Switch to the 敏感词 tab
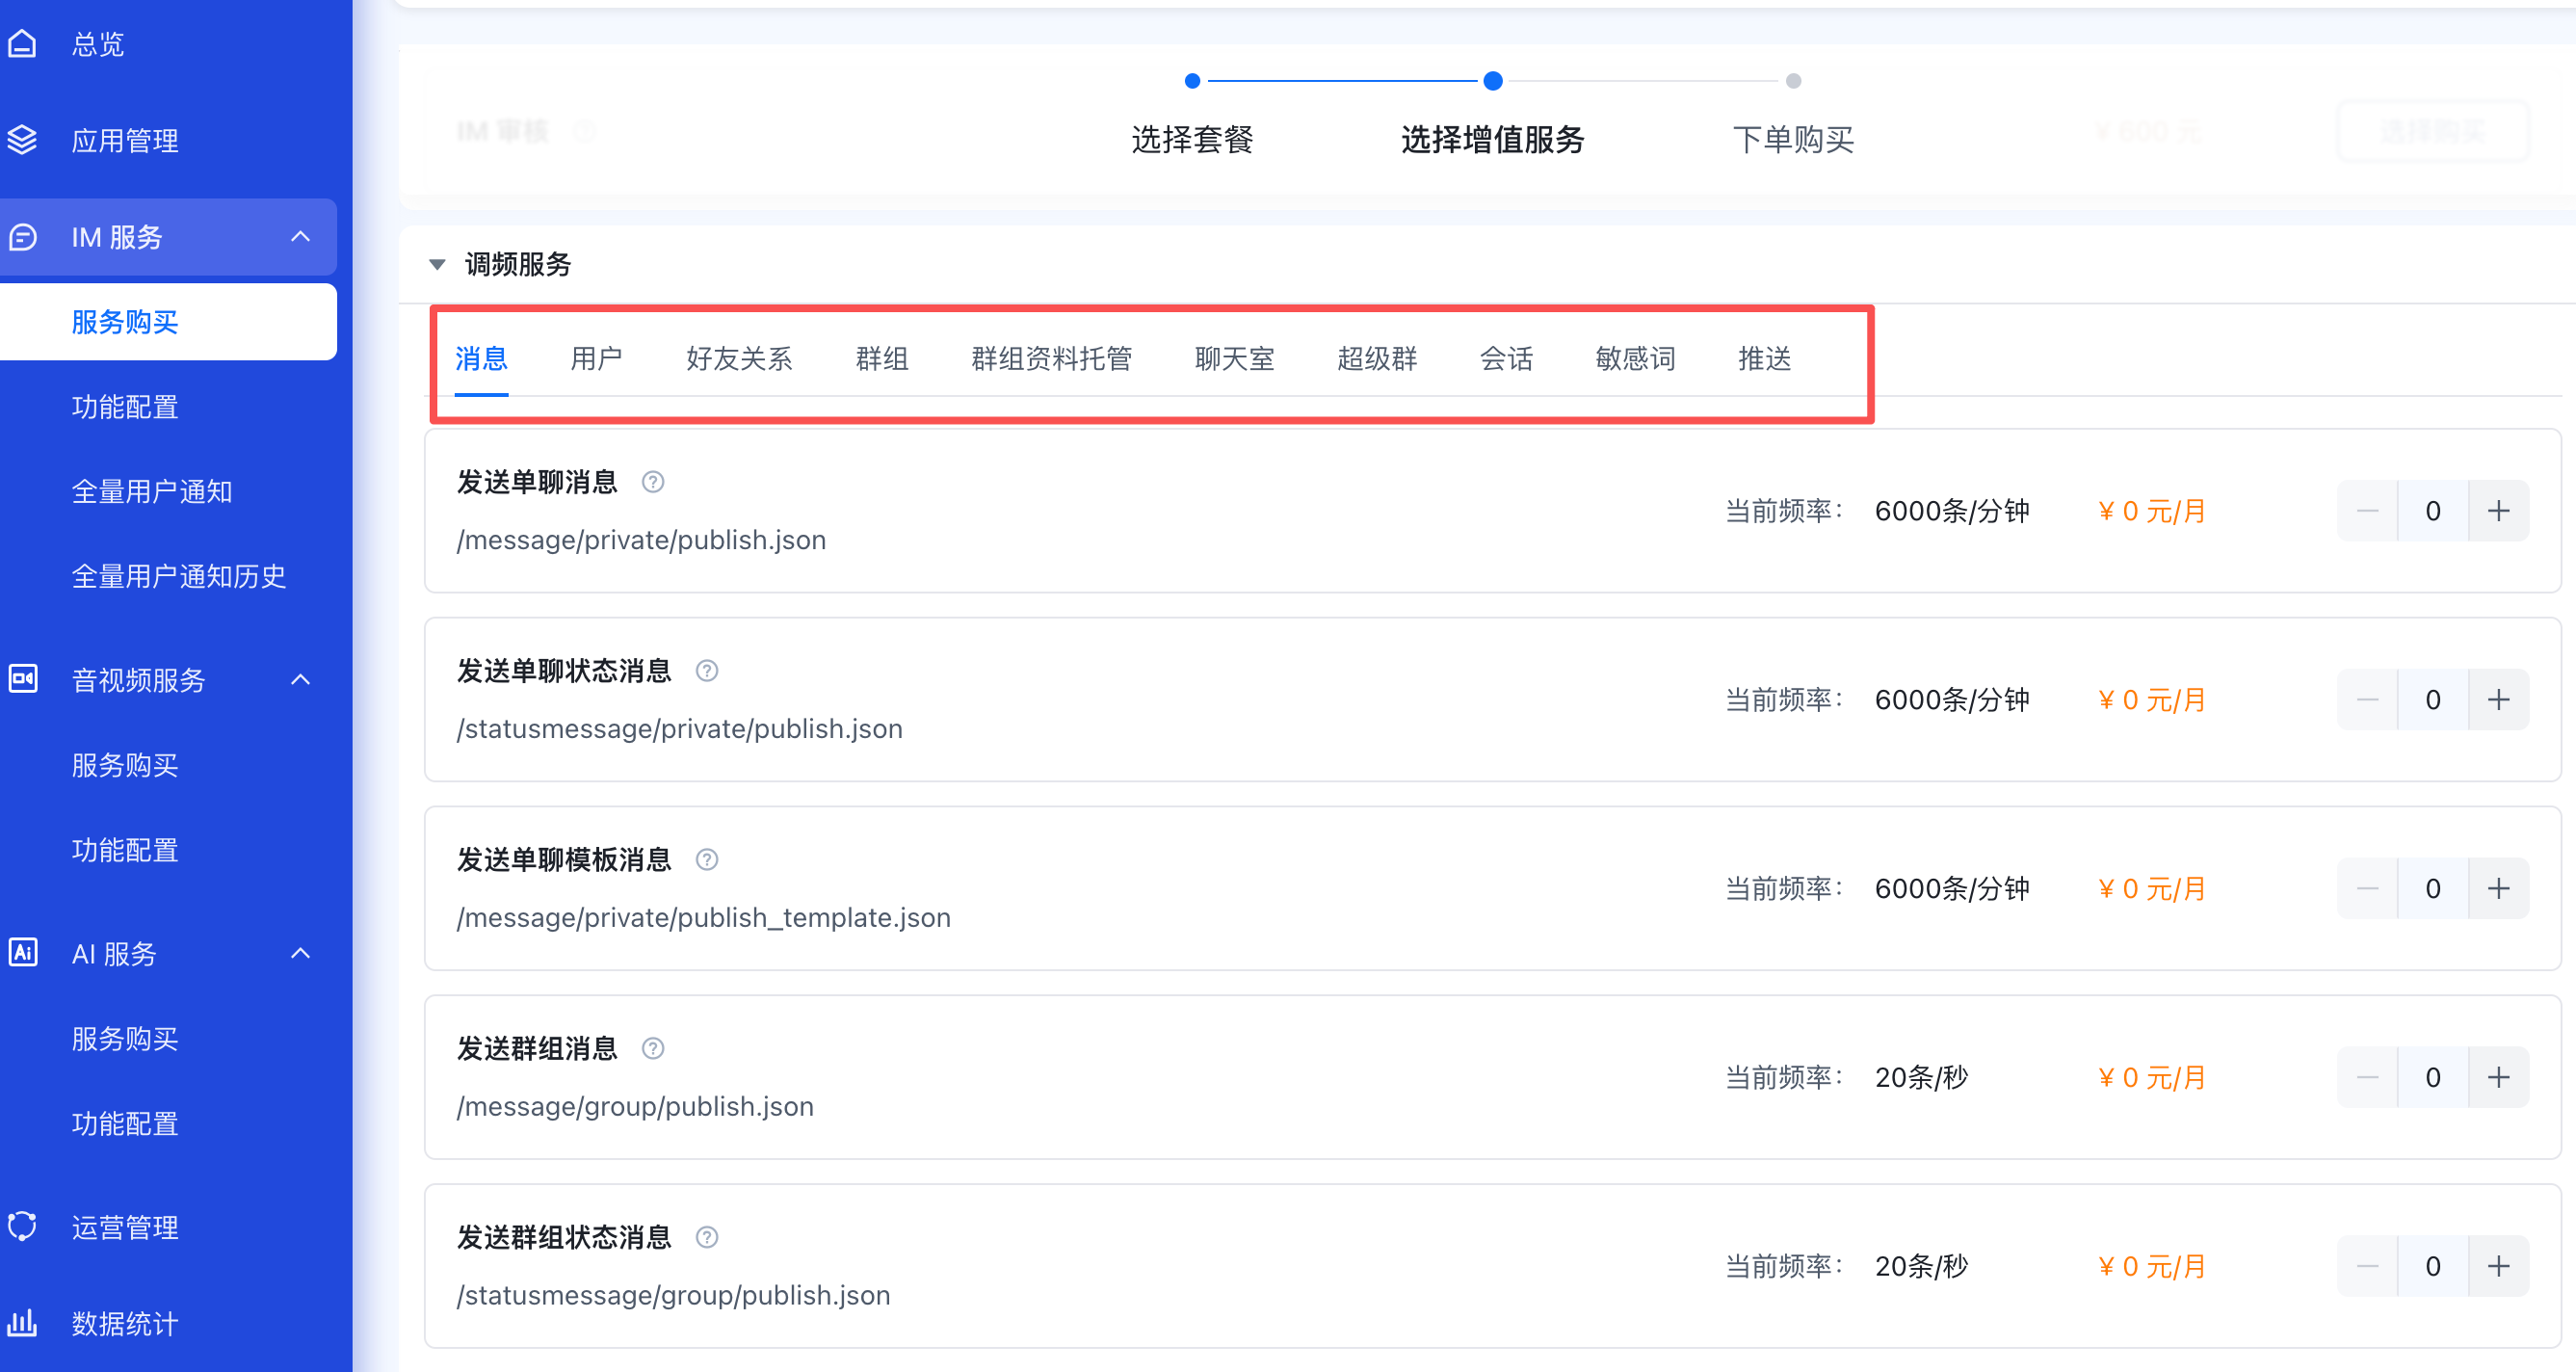 (1634, 358)
